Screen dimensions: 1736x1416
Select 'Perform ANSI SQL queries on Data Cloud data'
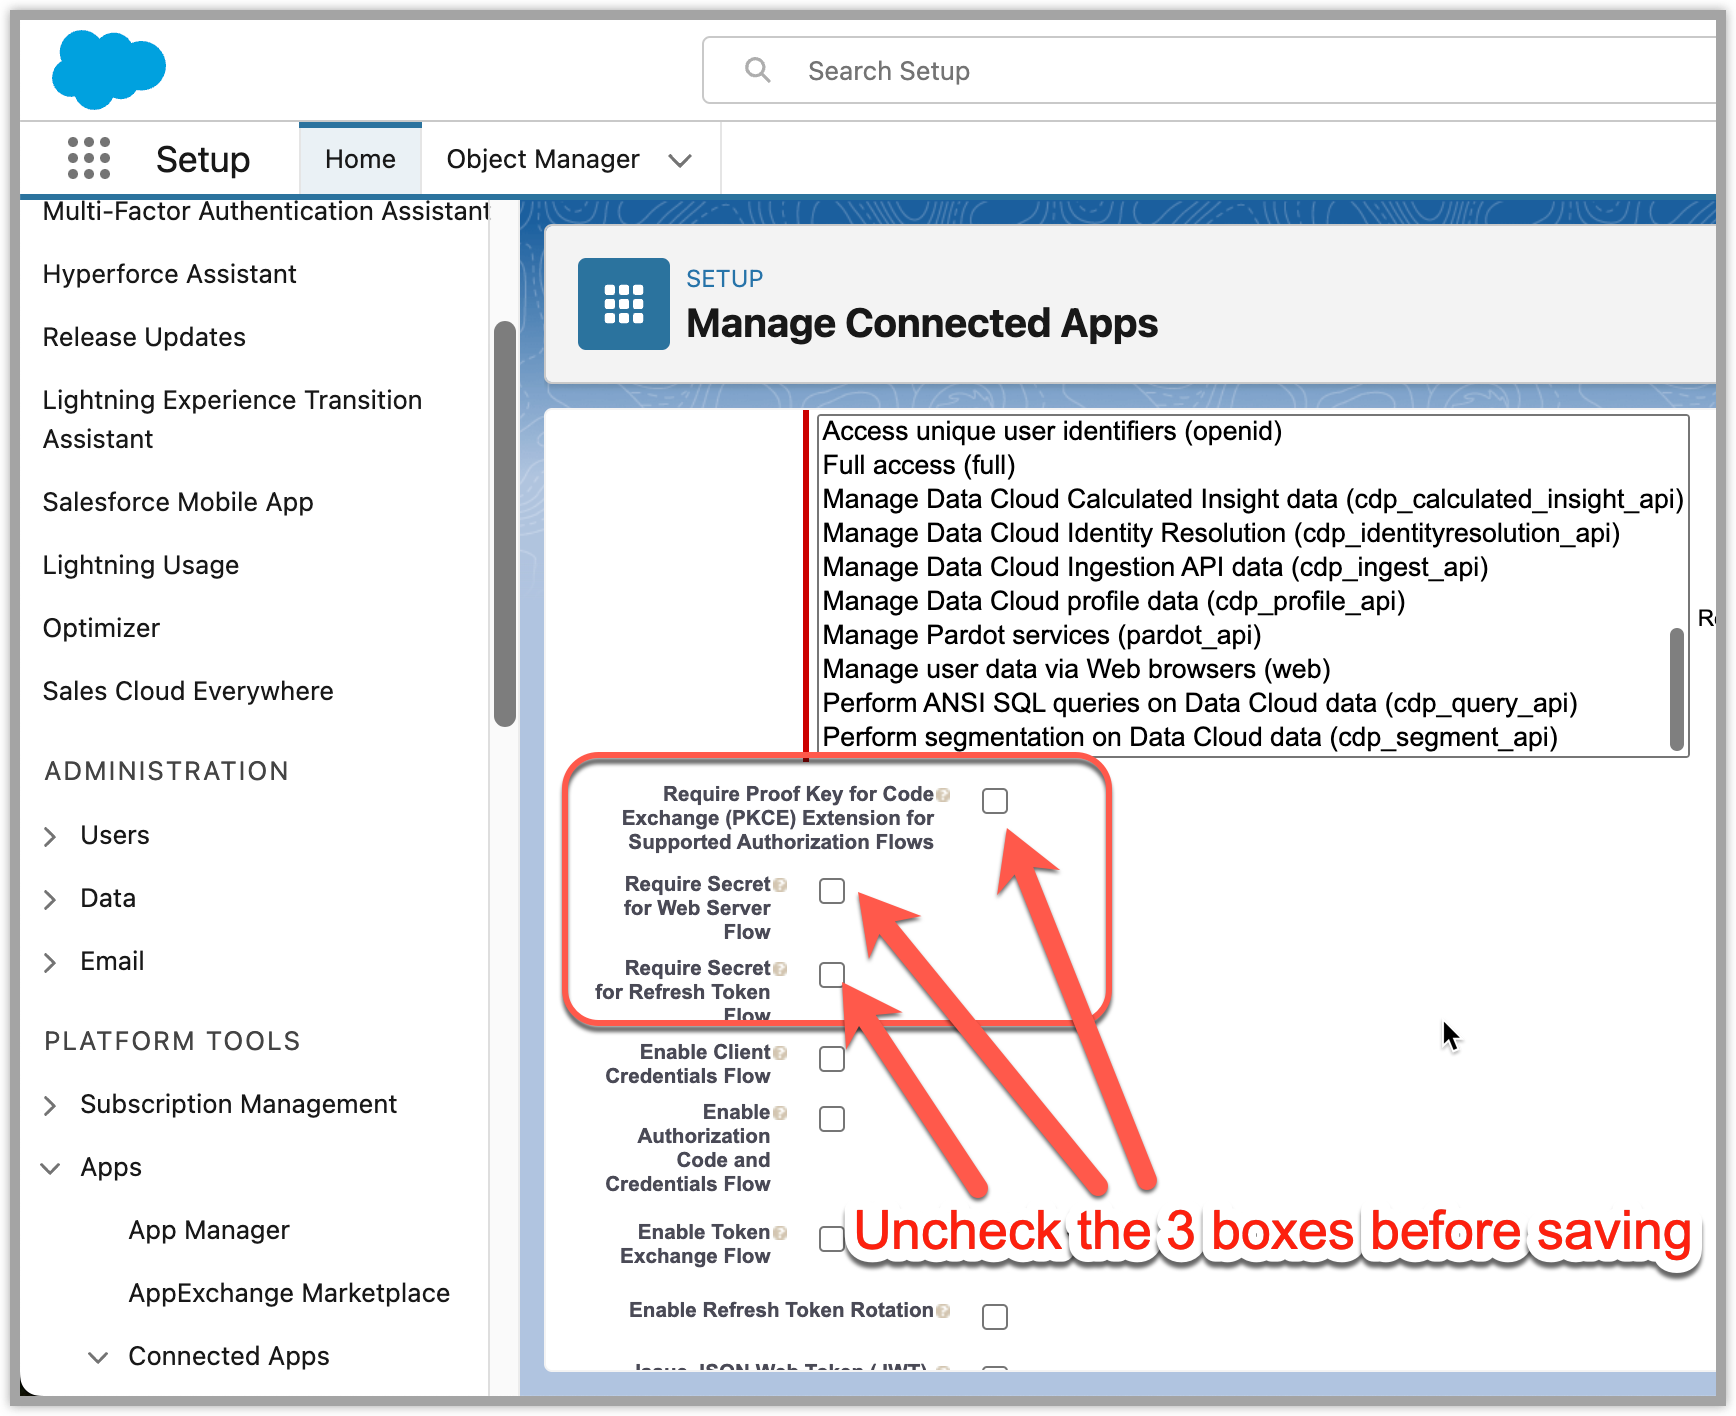point(1200,703)
